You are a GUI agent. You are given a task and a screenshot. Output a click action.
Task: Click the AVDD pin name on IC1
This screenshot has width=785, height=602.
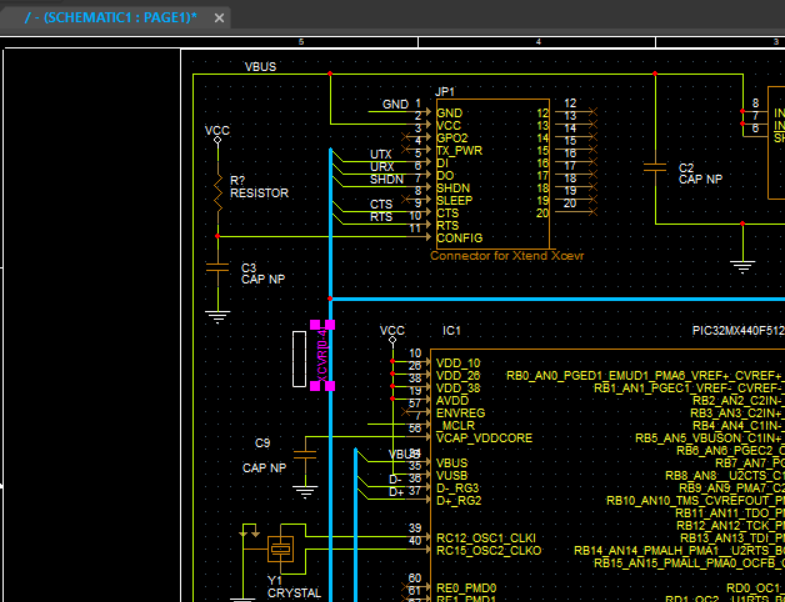453,401
